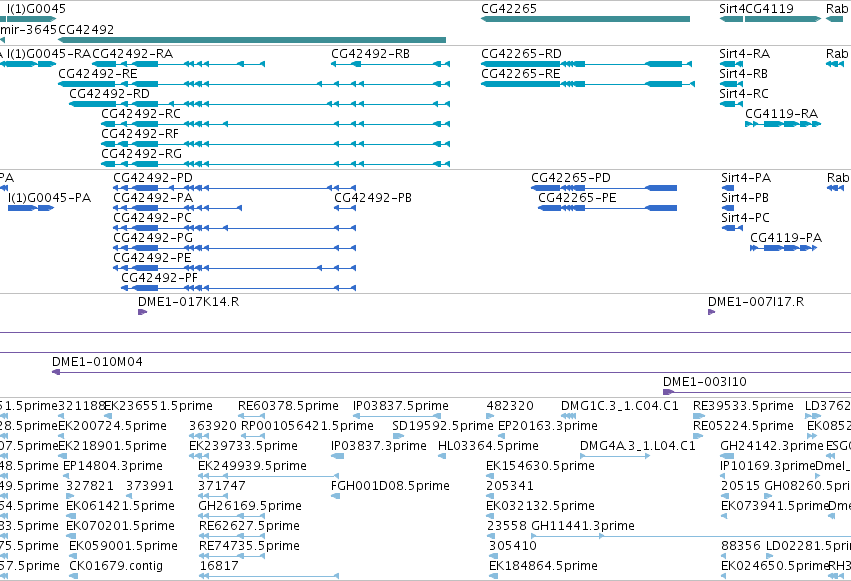This screenshot has width=851, height=581.
Task: Select the CG42265-PE protein label
Action: point(577,198)
